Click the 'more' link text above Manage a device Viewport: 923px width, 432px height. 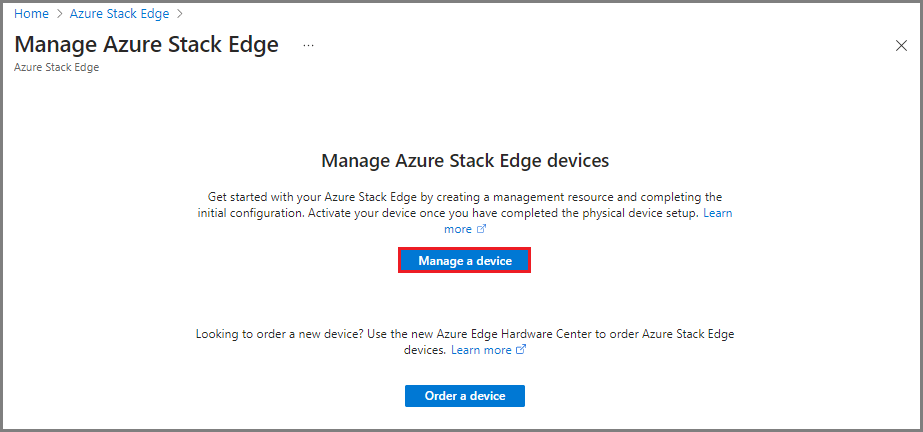[458, 229]
